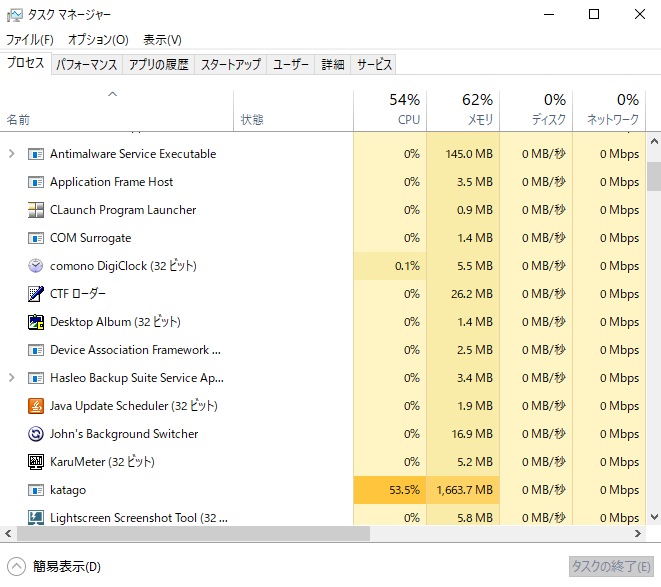Click the comono DigiClock clock icon
The width and height of the screenshot is (661, 587).
36,266
